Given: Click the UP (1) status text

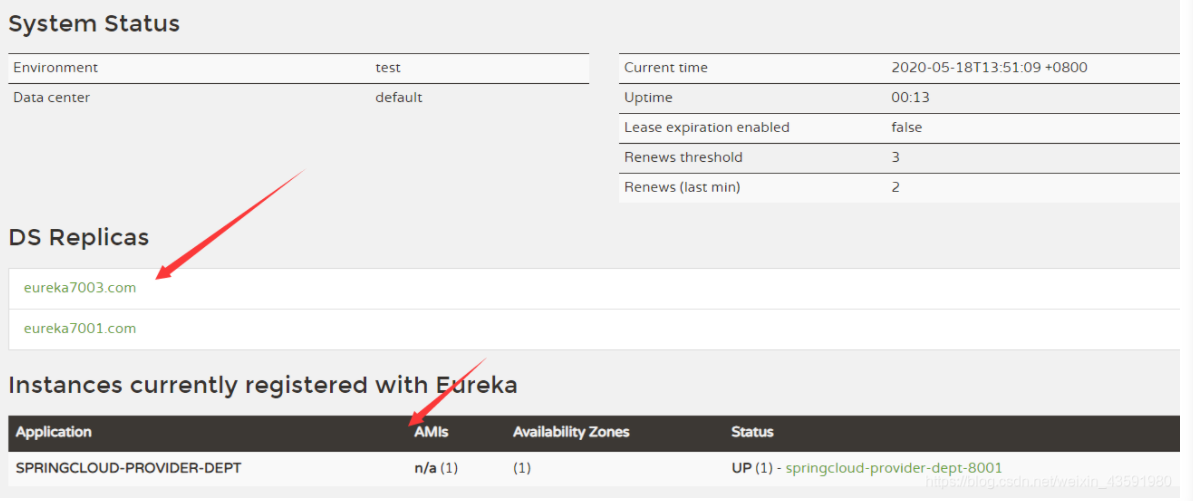Looking at the screenshot, I should coord(754,468).
